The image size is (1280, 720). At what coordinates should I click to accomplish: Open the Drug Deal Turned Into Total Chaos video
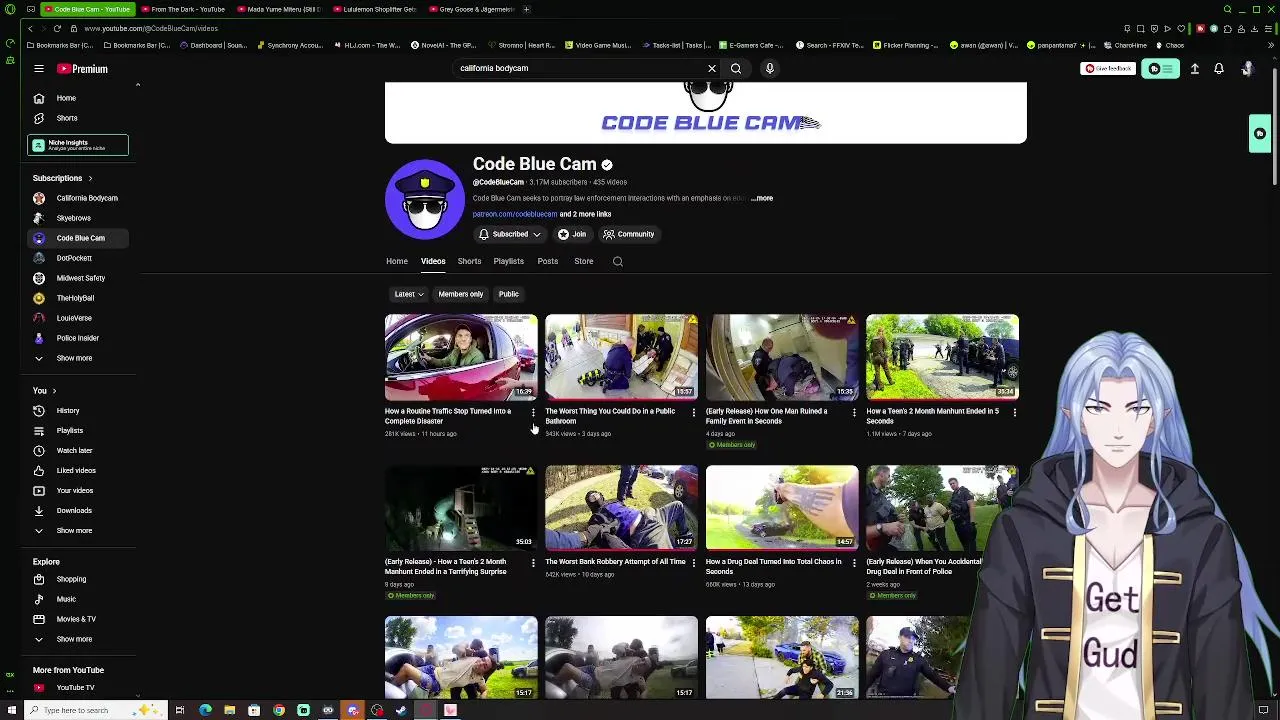(782, 508)
